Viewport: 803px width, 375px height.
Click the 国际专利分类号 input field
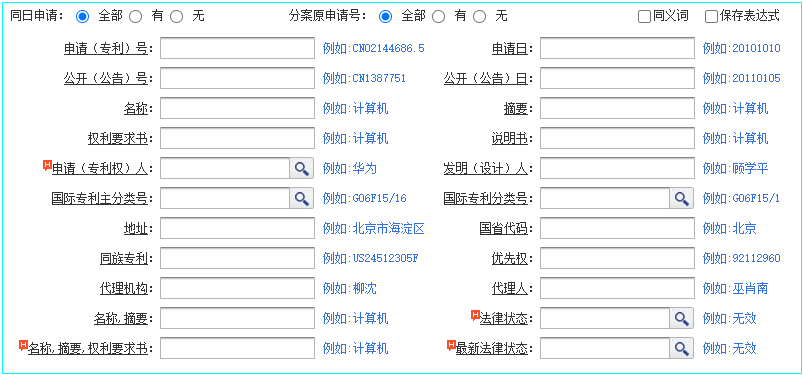tap(605, 198)
